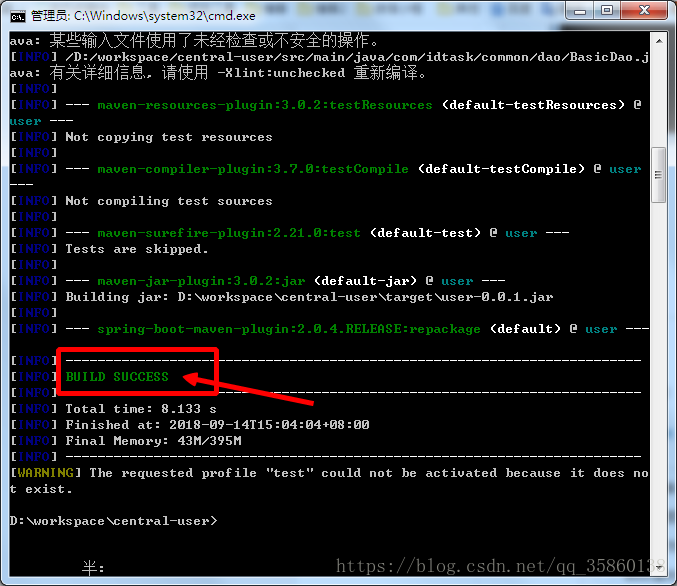The image size is (677, 586).
Task: Close the cmd.exe window
Action: coord(644,10)
